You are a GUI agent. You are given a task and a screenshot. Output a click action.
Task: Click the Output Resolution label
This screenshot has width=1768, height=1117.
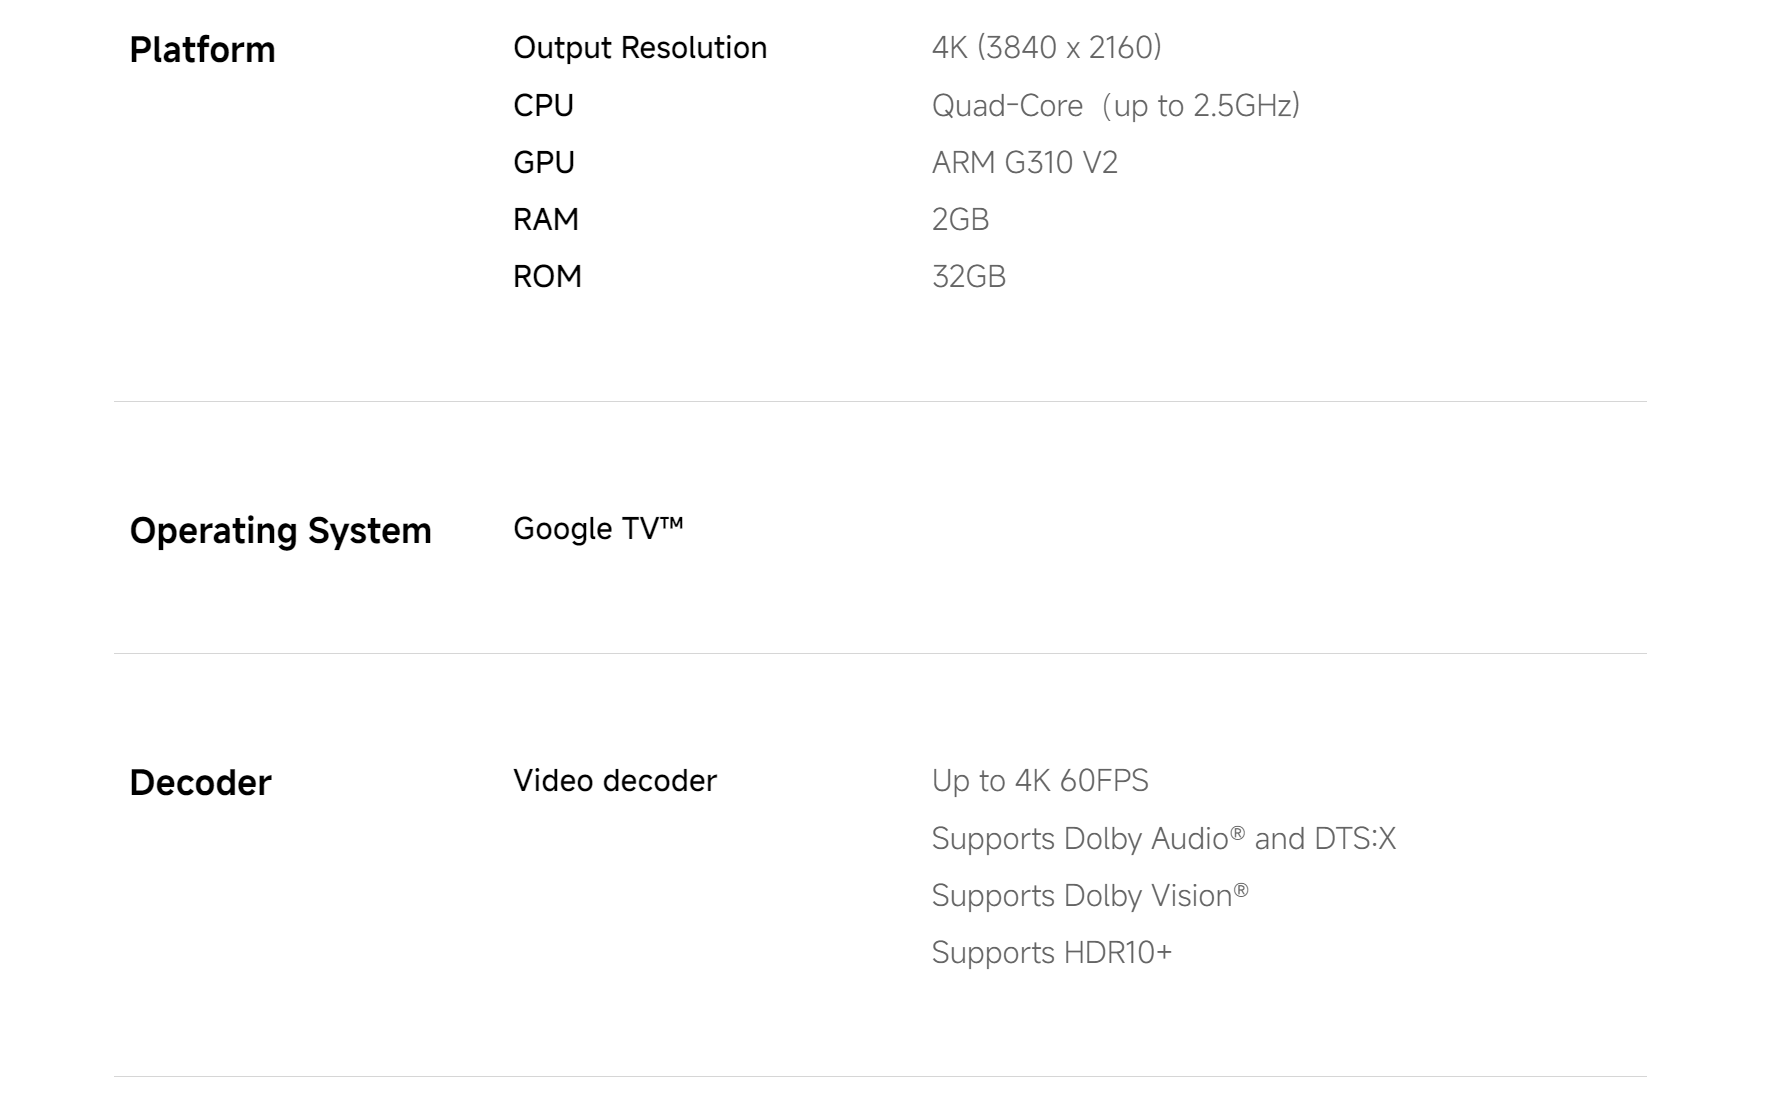(x=639, y=48)
